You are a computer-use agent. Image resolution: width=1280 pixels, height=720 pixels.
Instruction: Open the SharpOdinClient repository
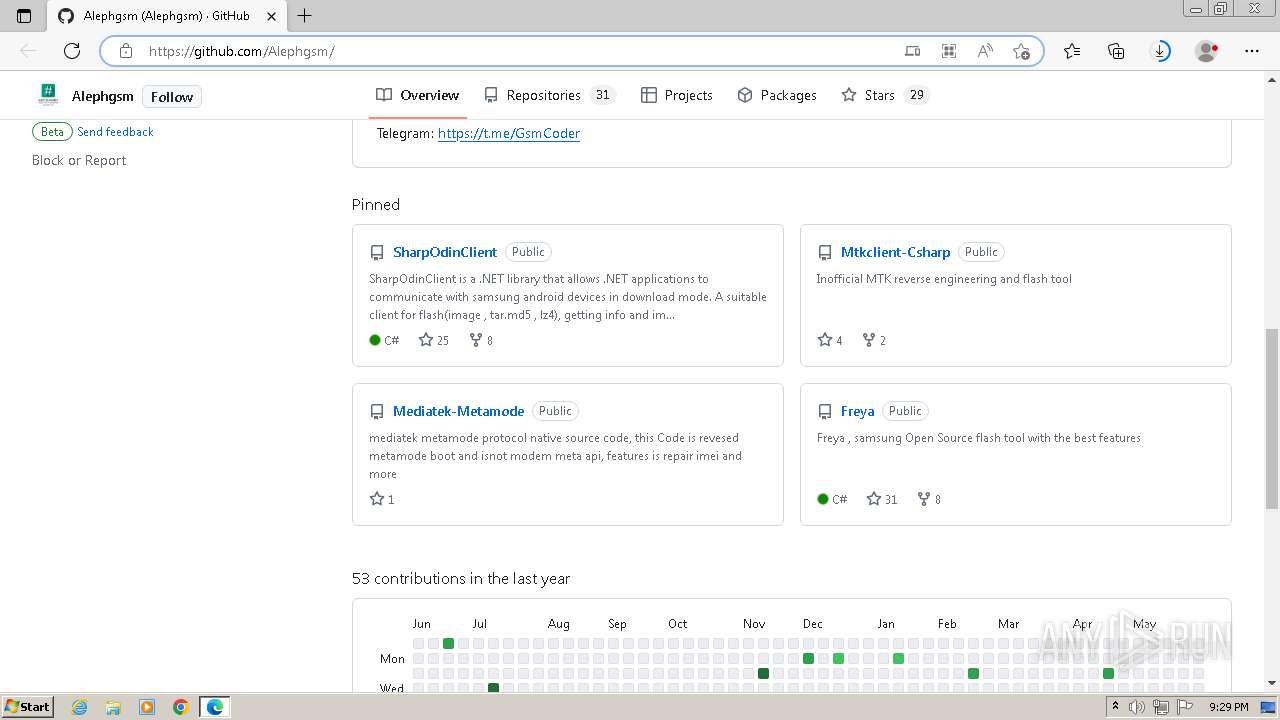point(445,252)
